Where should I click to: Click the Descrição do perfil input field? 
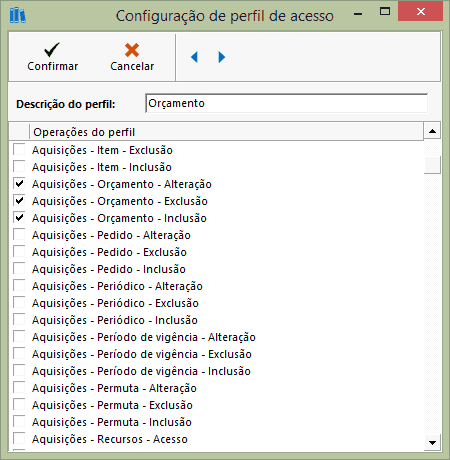(287, 103)
